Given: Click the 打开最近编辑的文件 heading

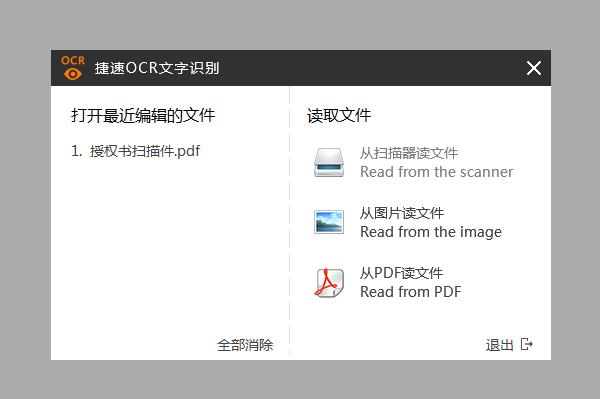Looking at the screenshot, I should pos(143,115).
